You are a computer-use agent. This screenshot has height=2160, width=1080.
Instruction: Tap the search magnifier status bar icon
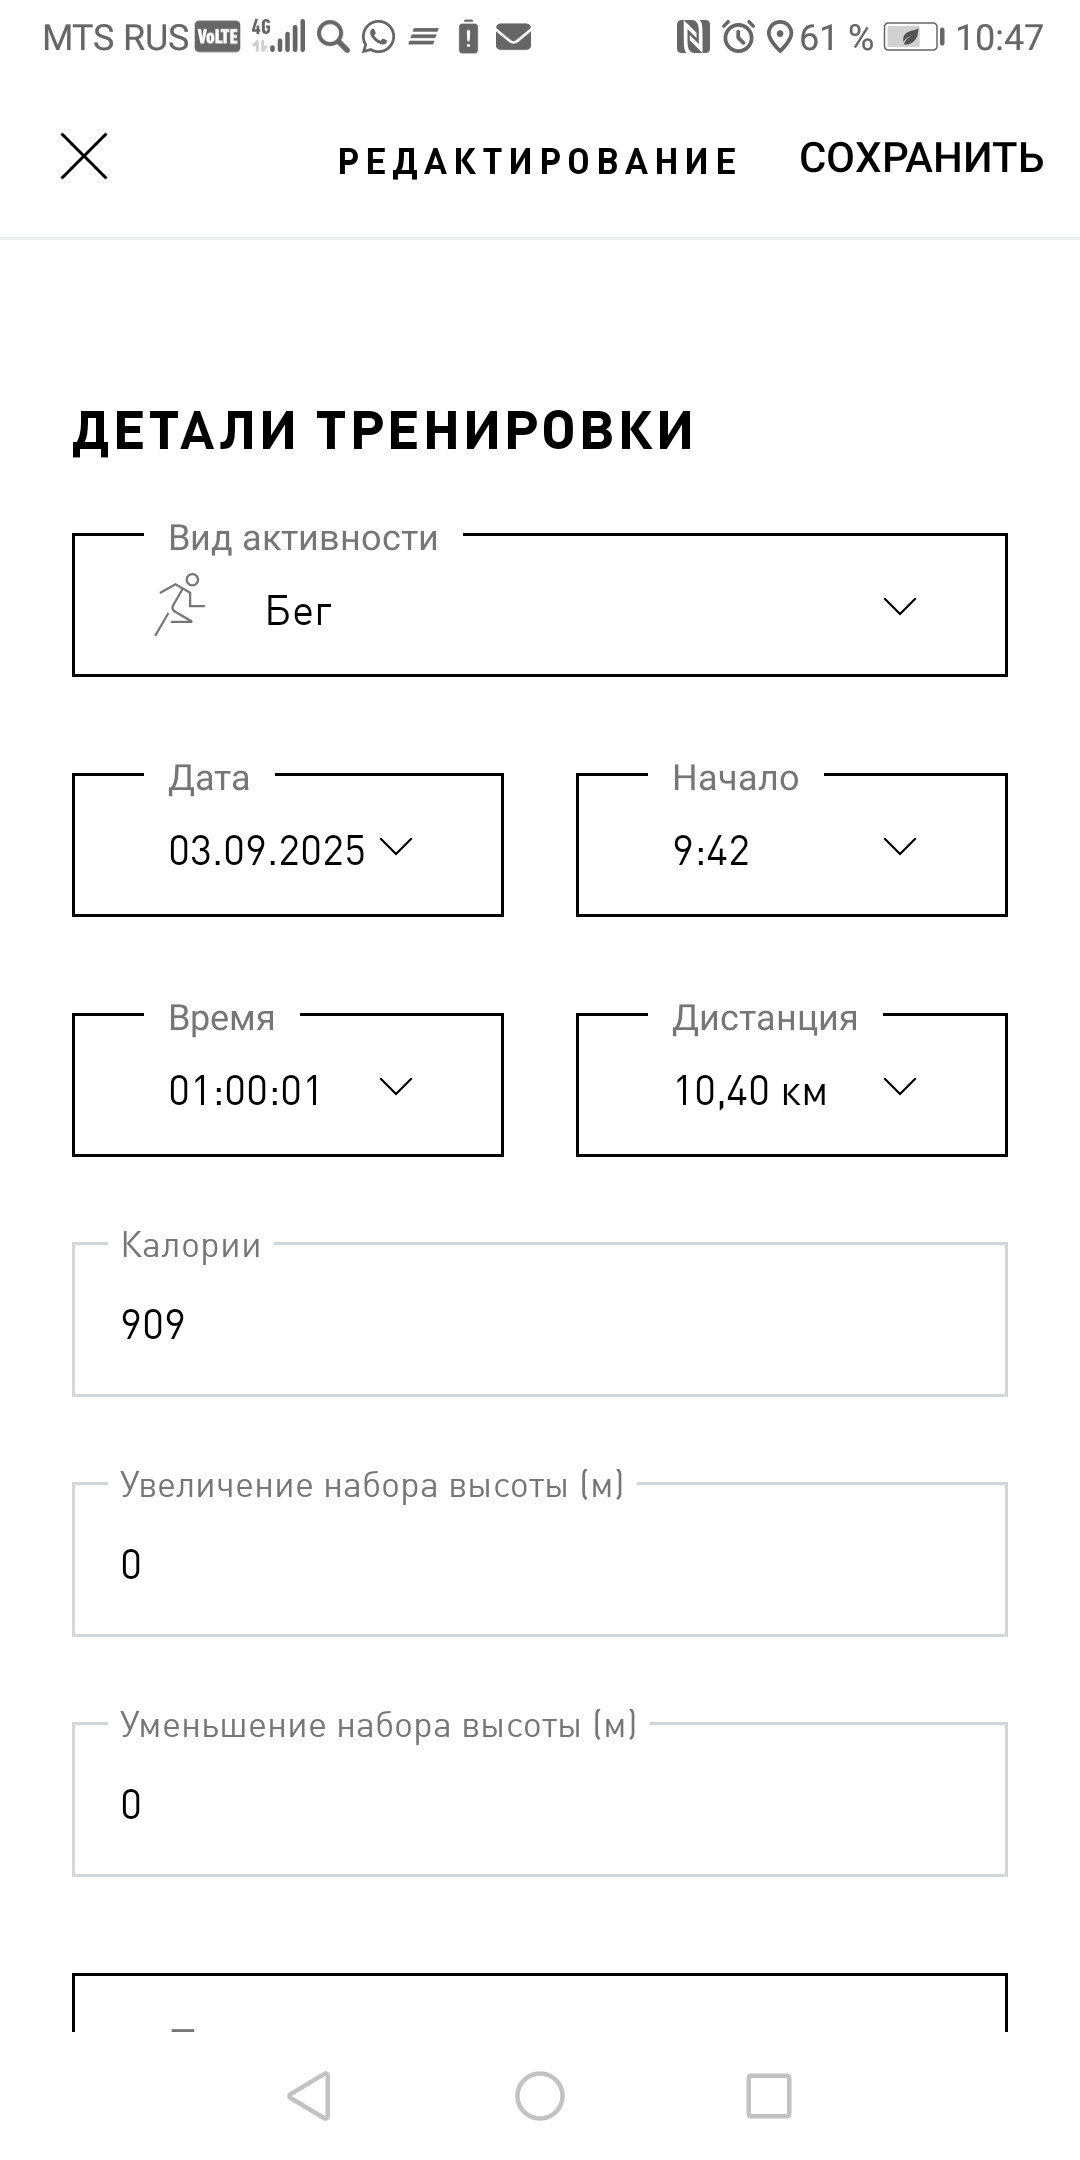pos(333,38)
